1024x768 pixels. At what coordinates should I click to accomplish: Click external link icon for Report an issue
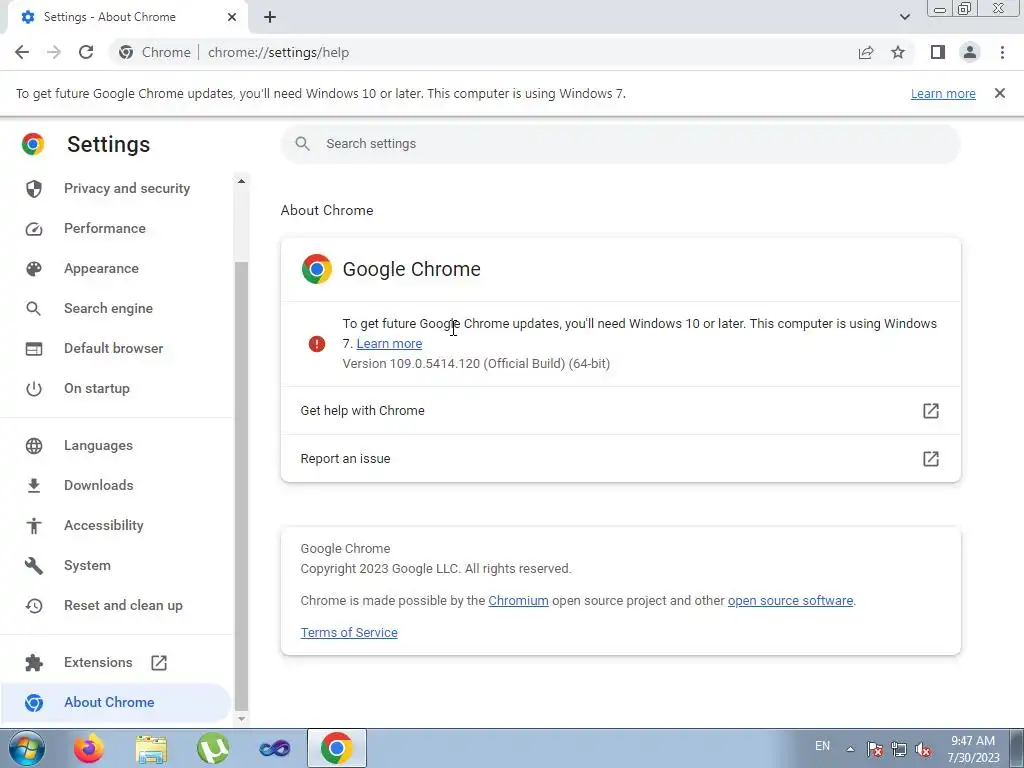pyautogui.click(x=931, y=458)
